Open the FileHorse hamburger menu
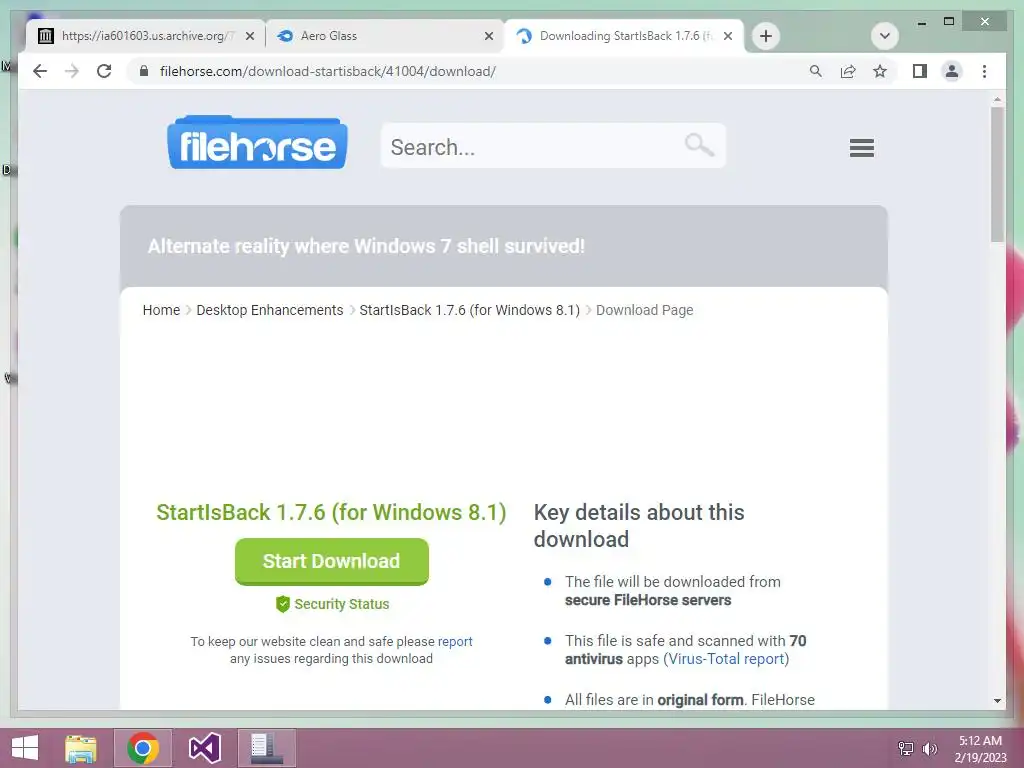The image size is (1024, 768). tap(861, 148)
